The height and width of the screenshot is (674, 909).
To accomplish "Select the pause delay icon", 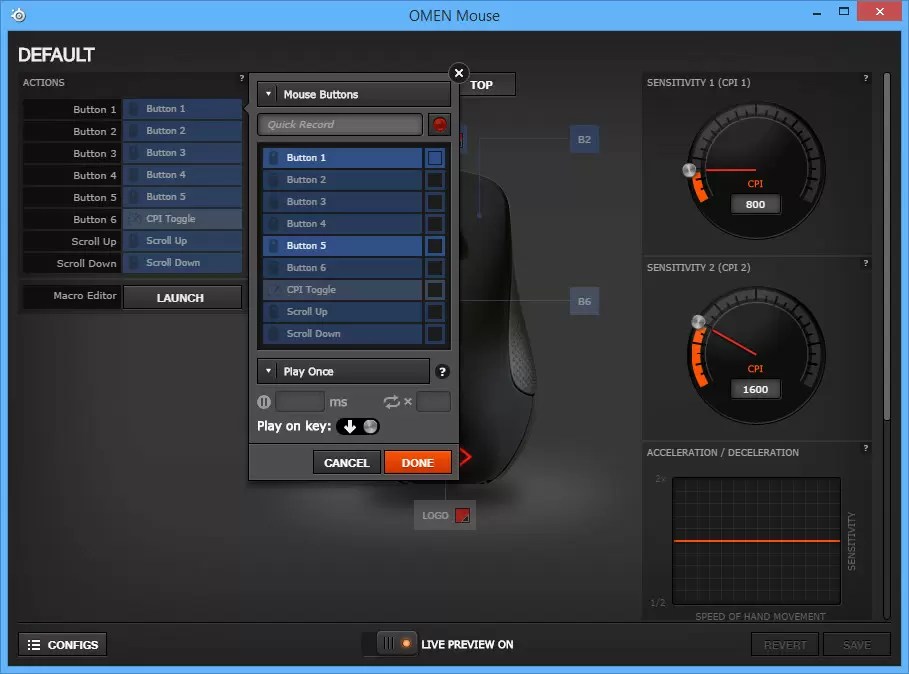I will point(263,401).
